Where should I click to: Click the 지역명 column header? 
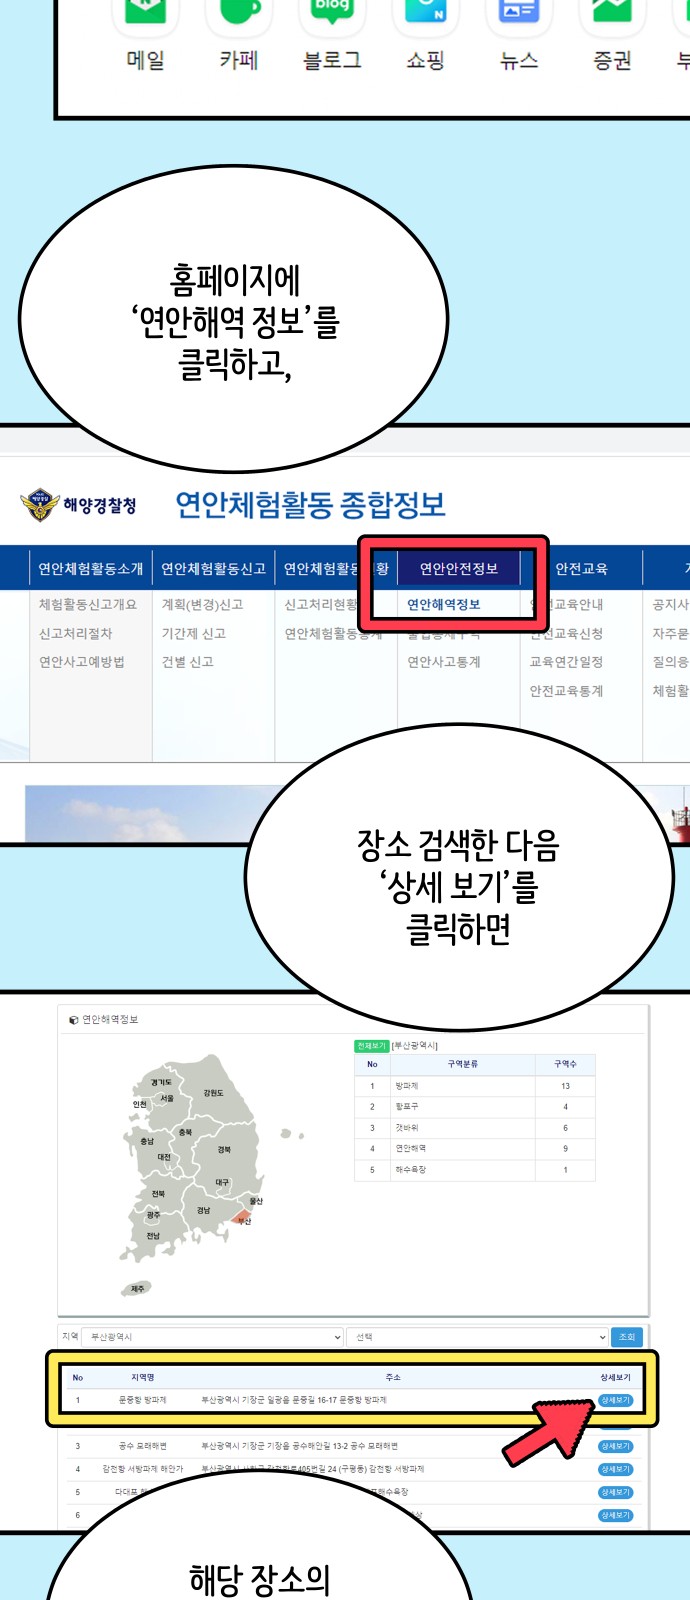click(143, 1378)
